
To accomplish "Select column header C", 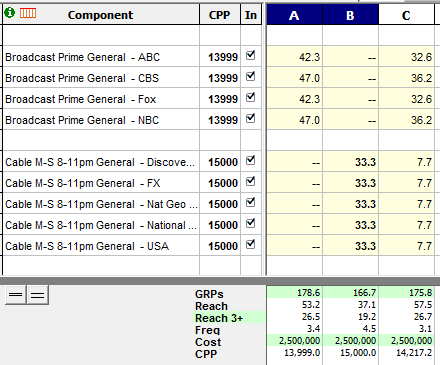I will click(x=406, y=15).
